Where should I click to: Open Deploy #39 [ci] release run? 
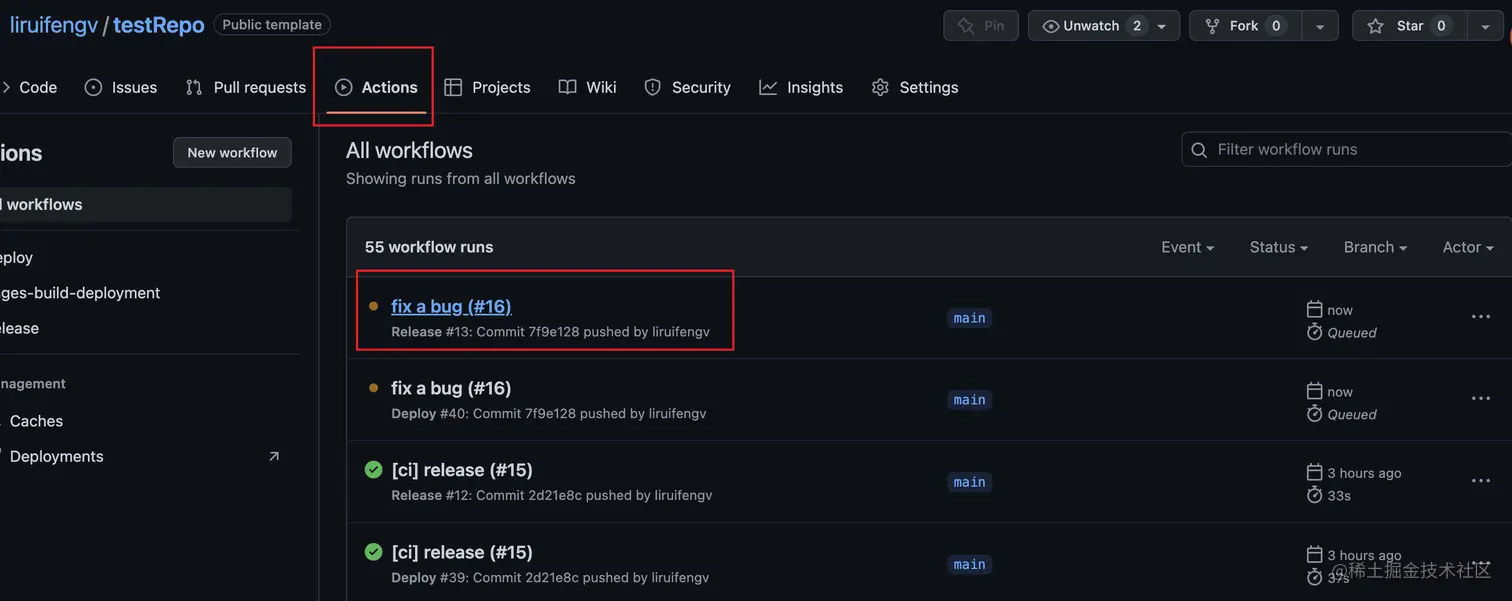coord(462,552)
